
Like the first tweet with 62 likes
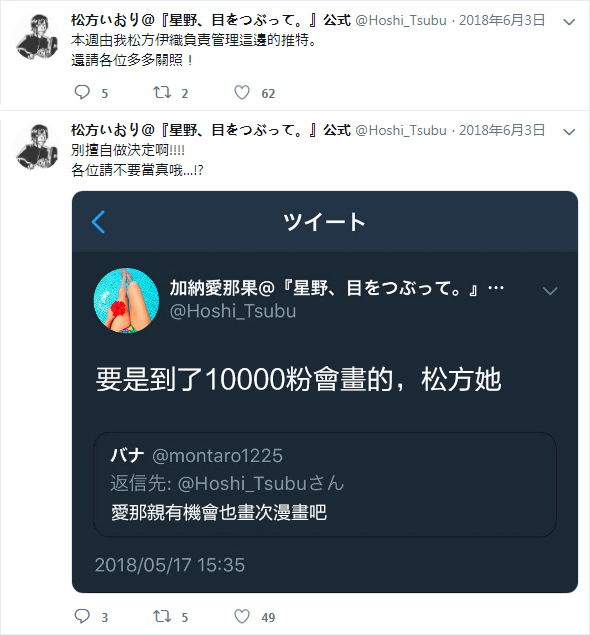tap(242, 92)
